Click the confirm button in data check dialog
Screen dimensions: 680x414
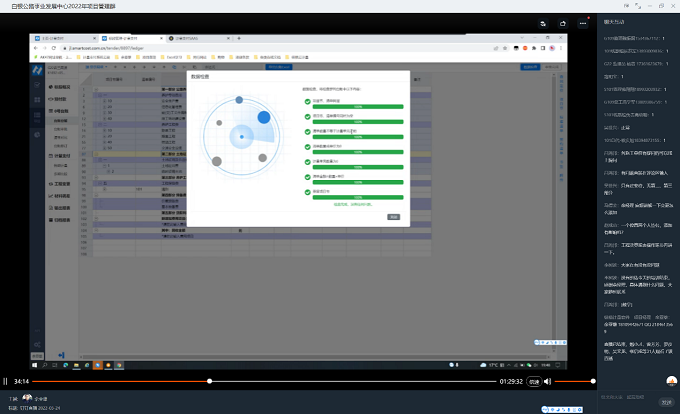[x=394, y=216]
